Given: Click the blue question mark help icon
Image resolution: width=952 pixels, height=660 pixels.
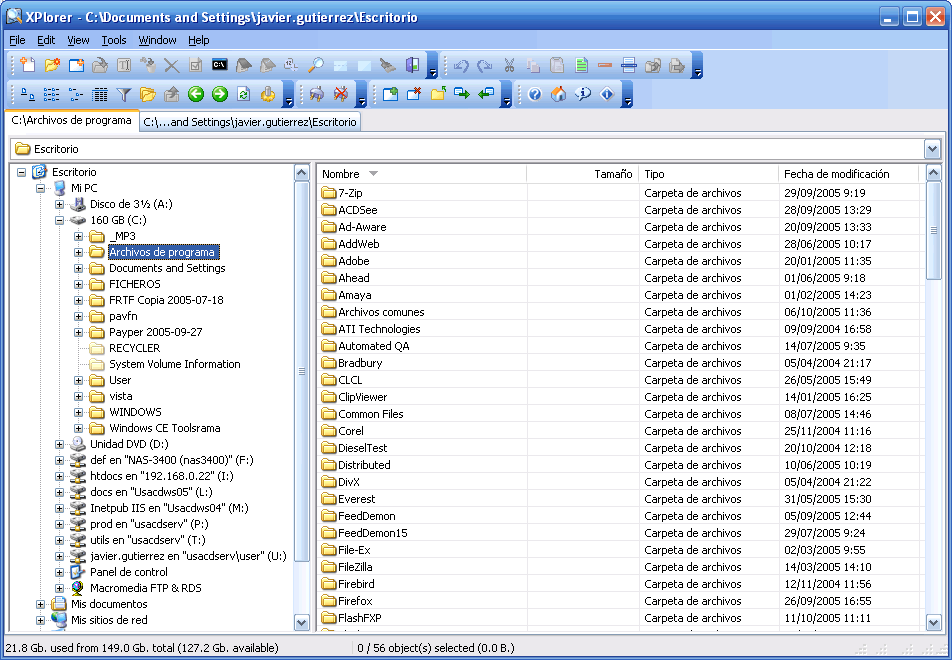Looking at the screenshot, I should click(534, 94).
